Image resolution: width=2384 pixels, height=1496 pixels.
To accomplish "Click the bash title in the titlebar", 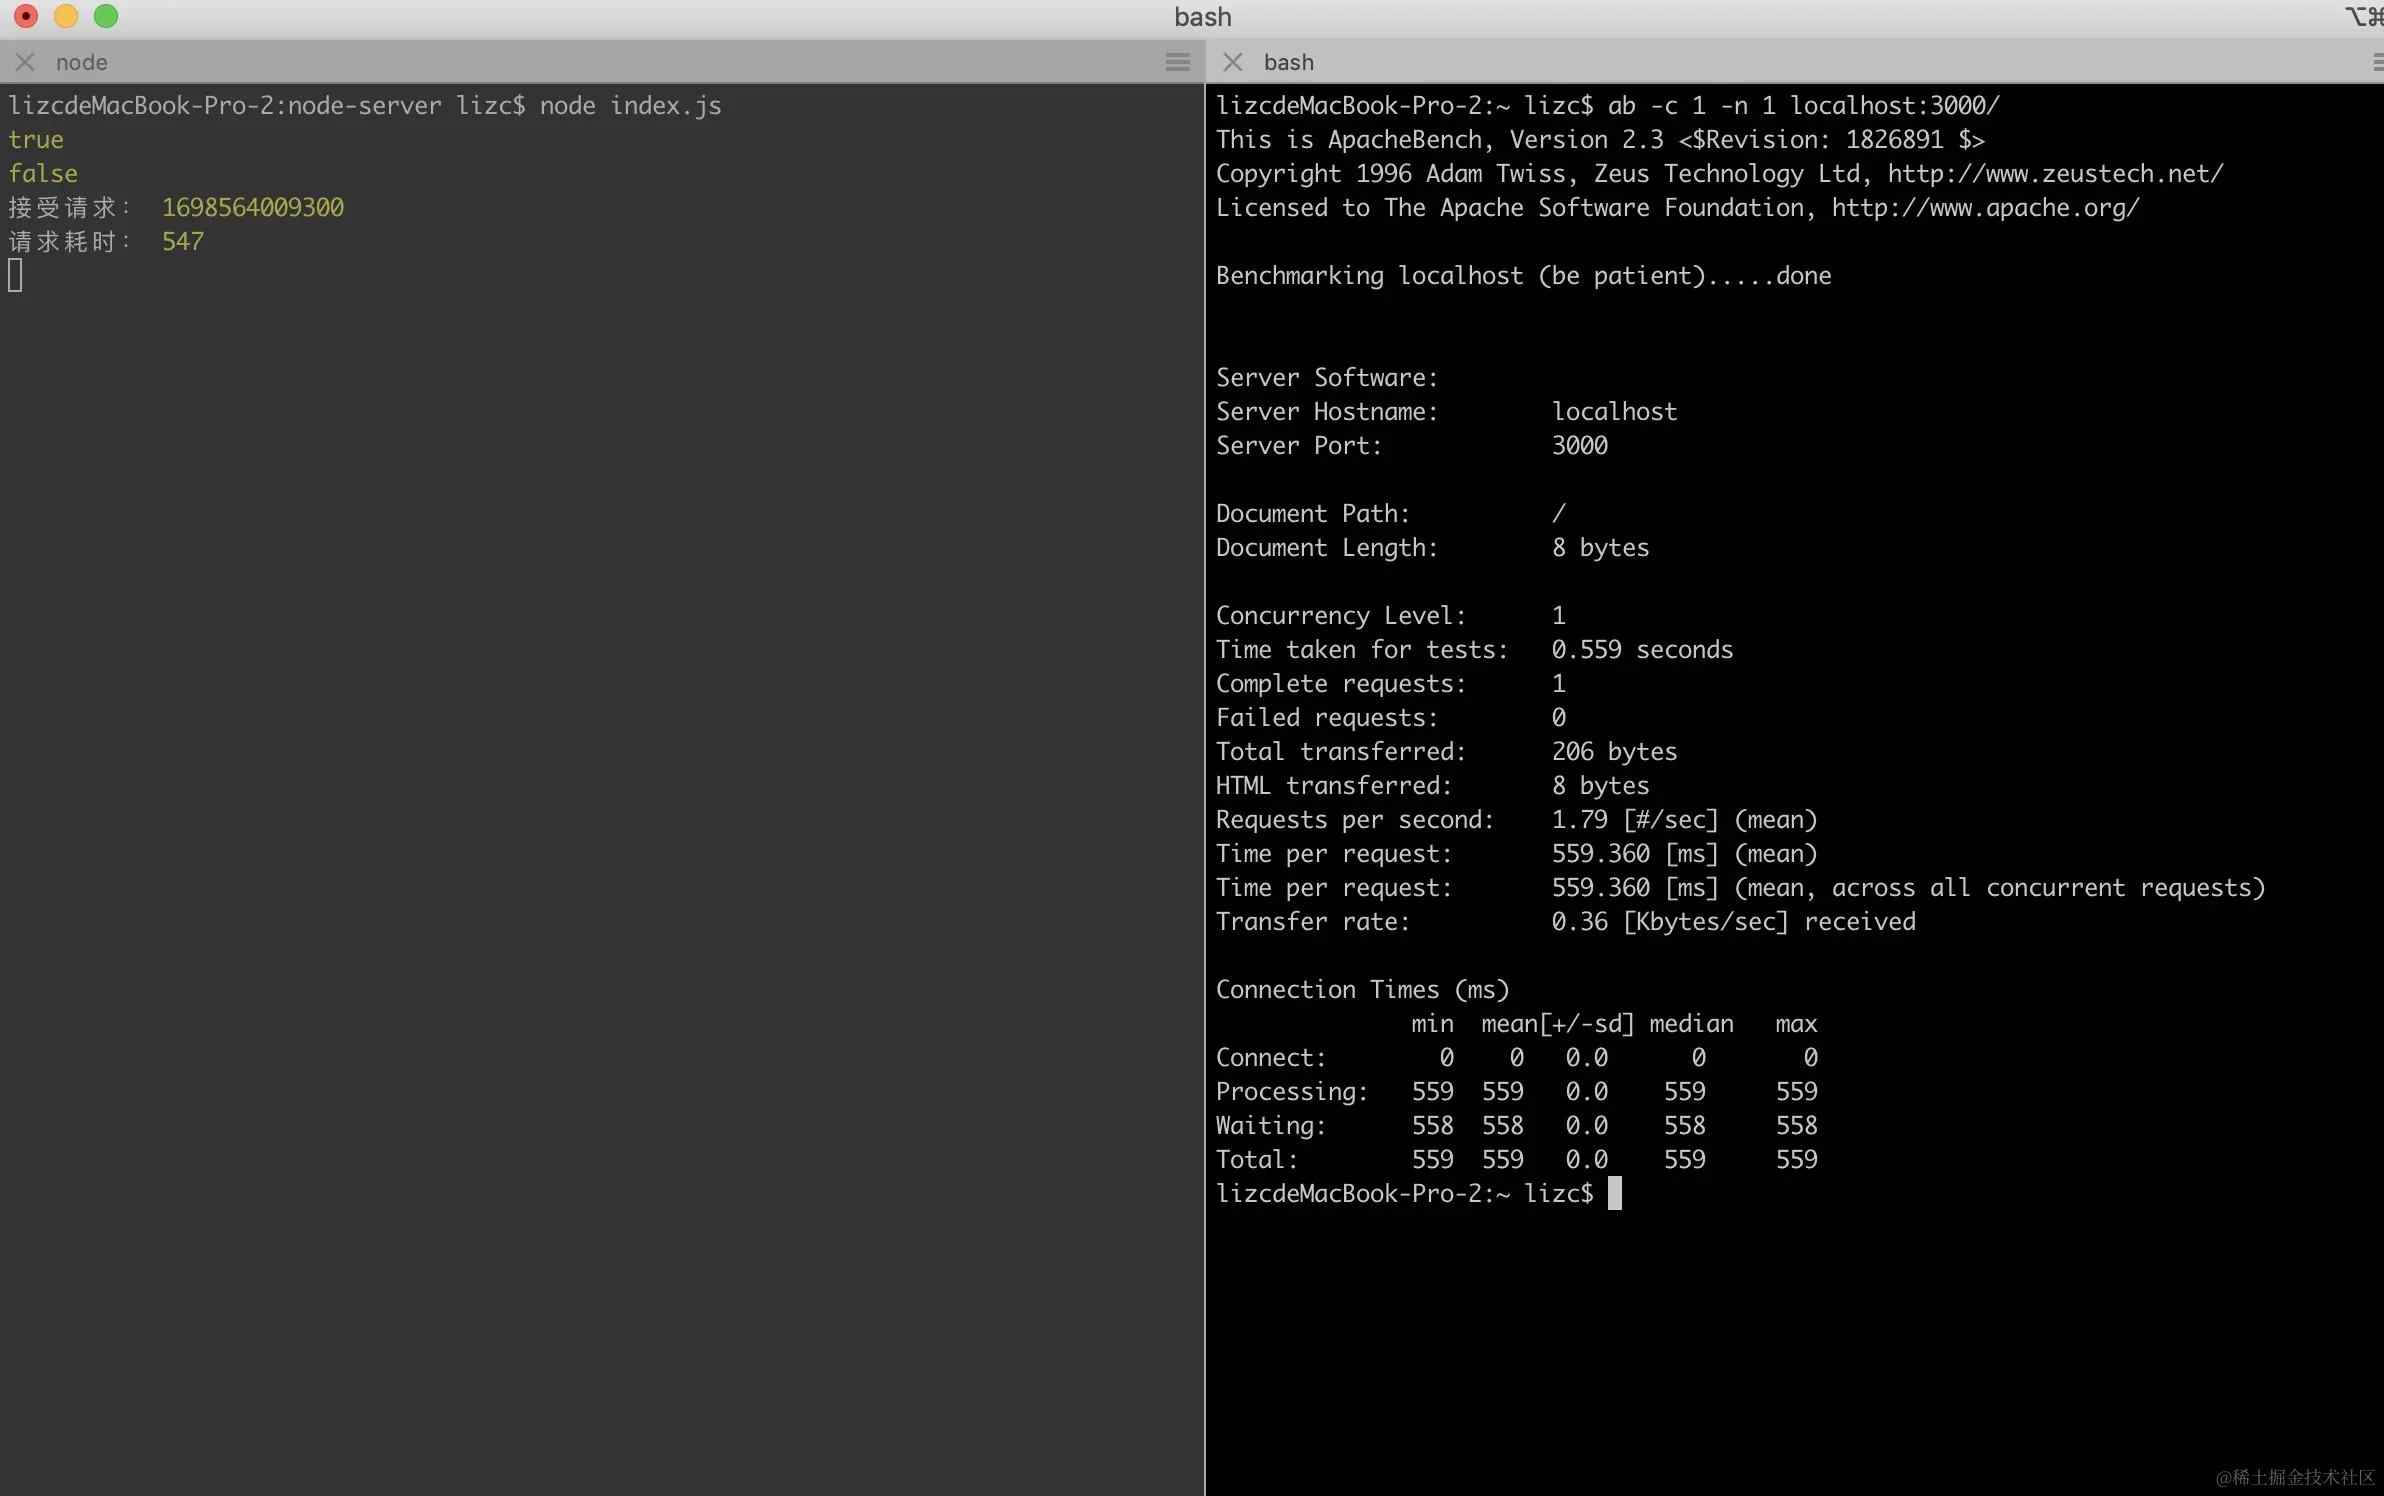I will tap(1203, 17).
